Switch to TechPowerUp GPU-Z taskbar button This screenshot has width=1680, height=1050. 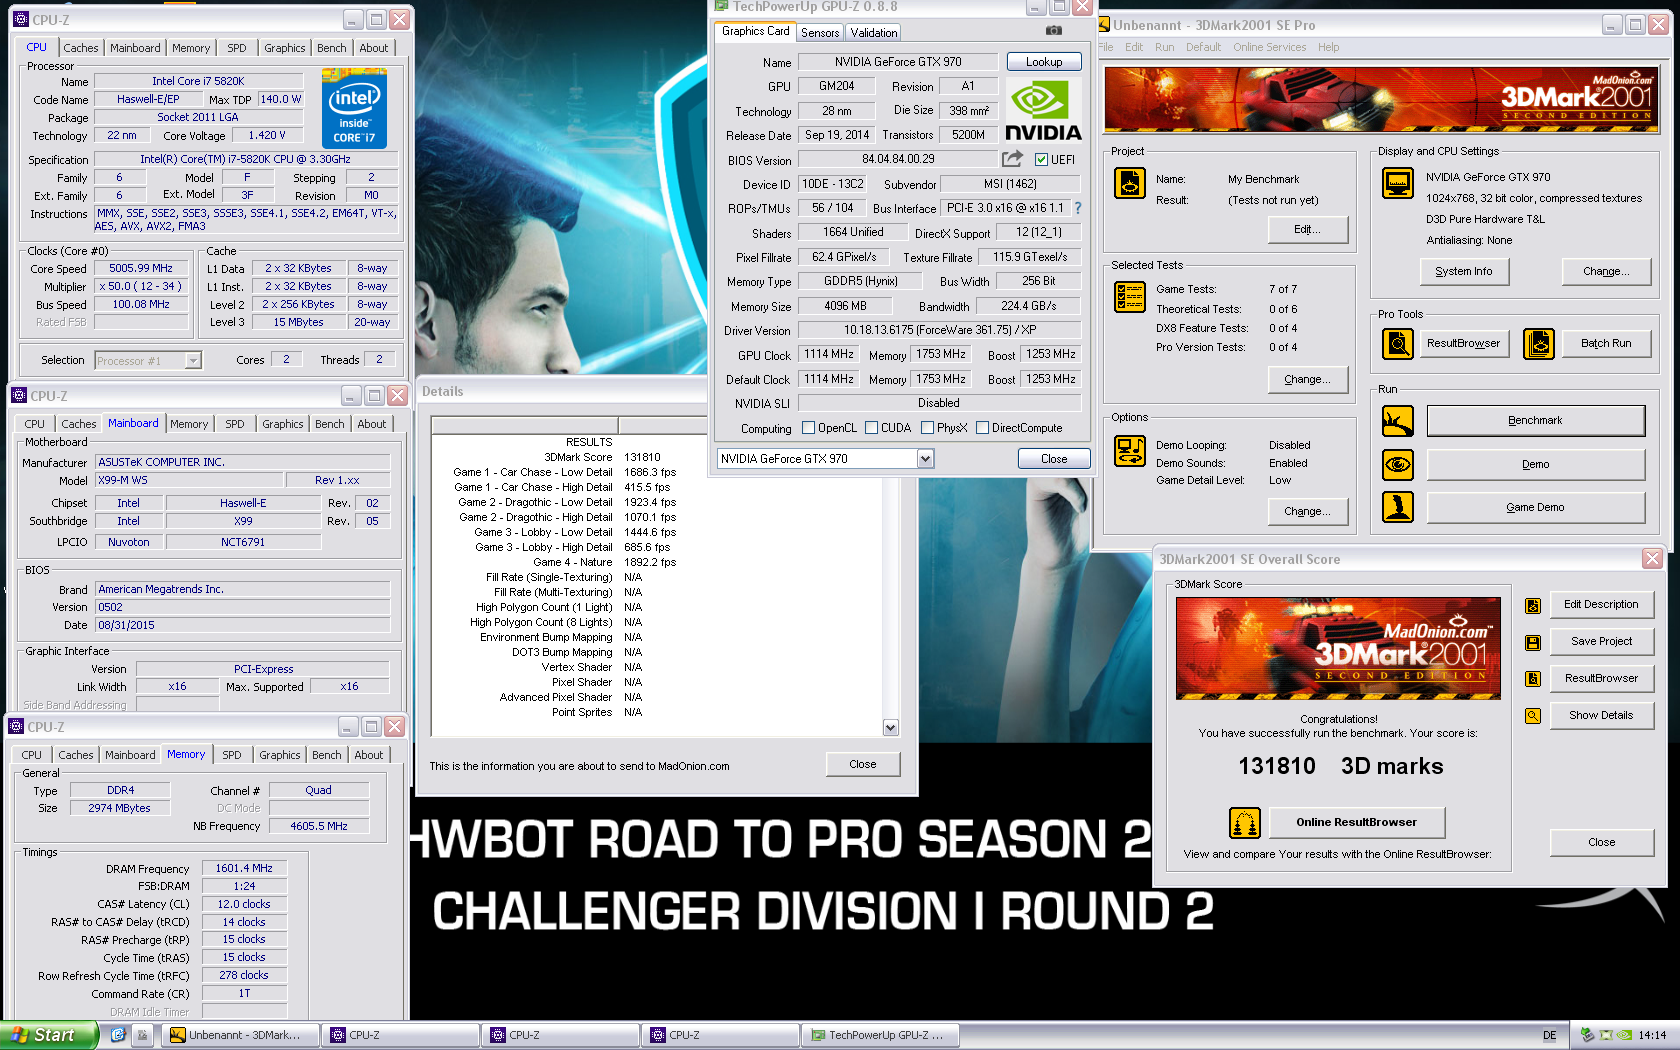coord(880,1035)
